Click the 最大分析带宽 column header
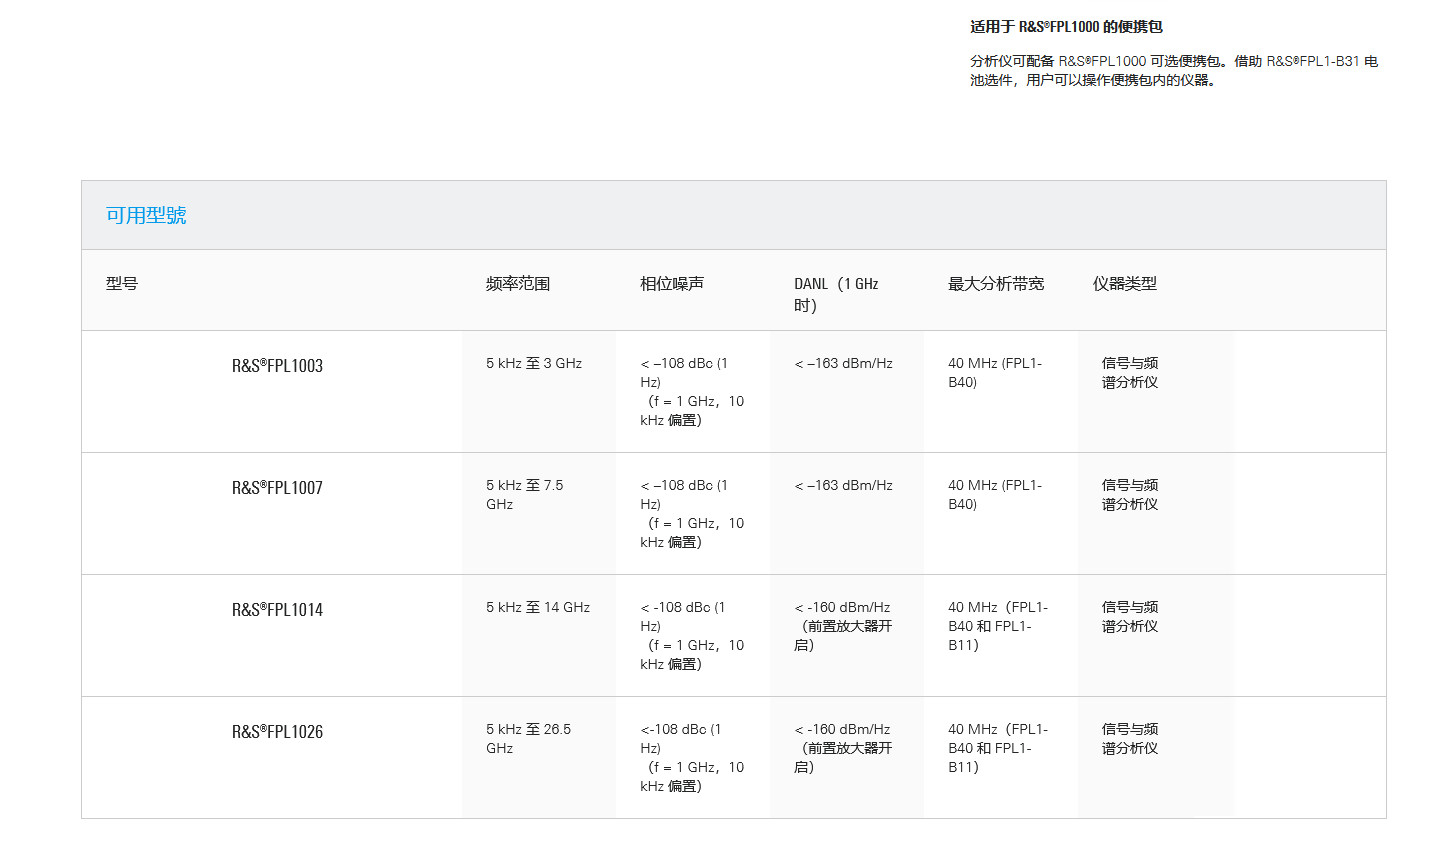1443x864 pixels. tap(996, 284)
